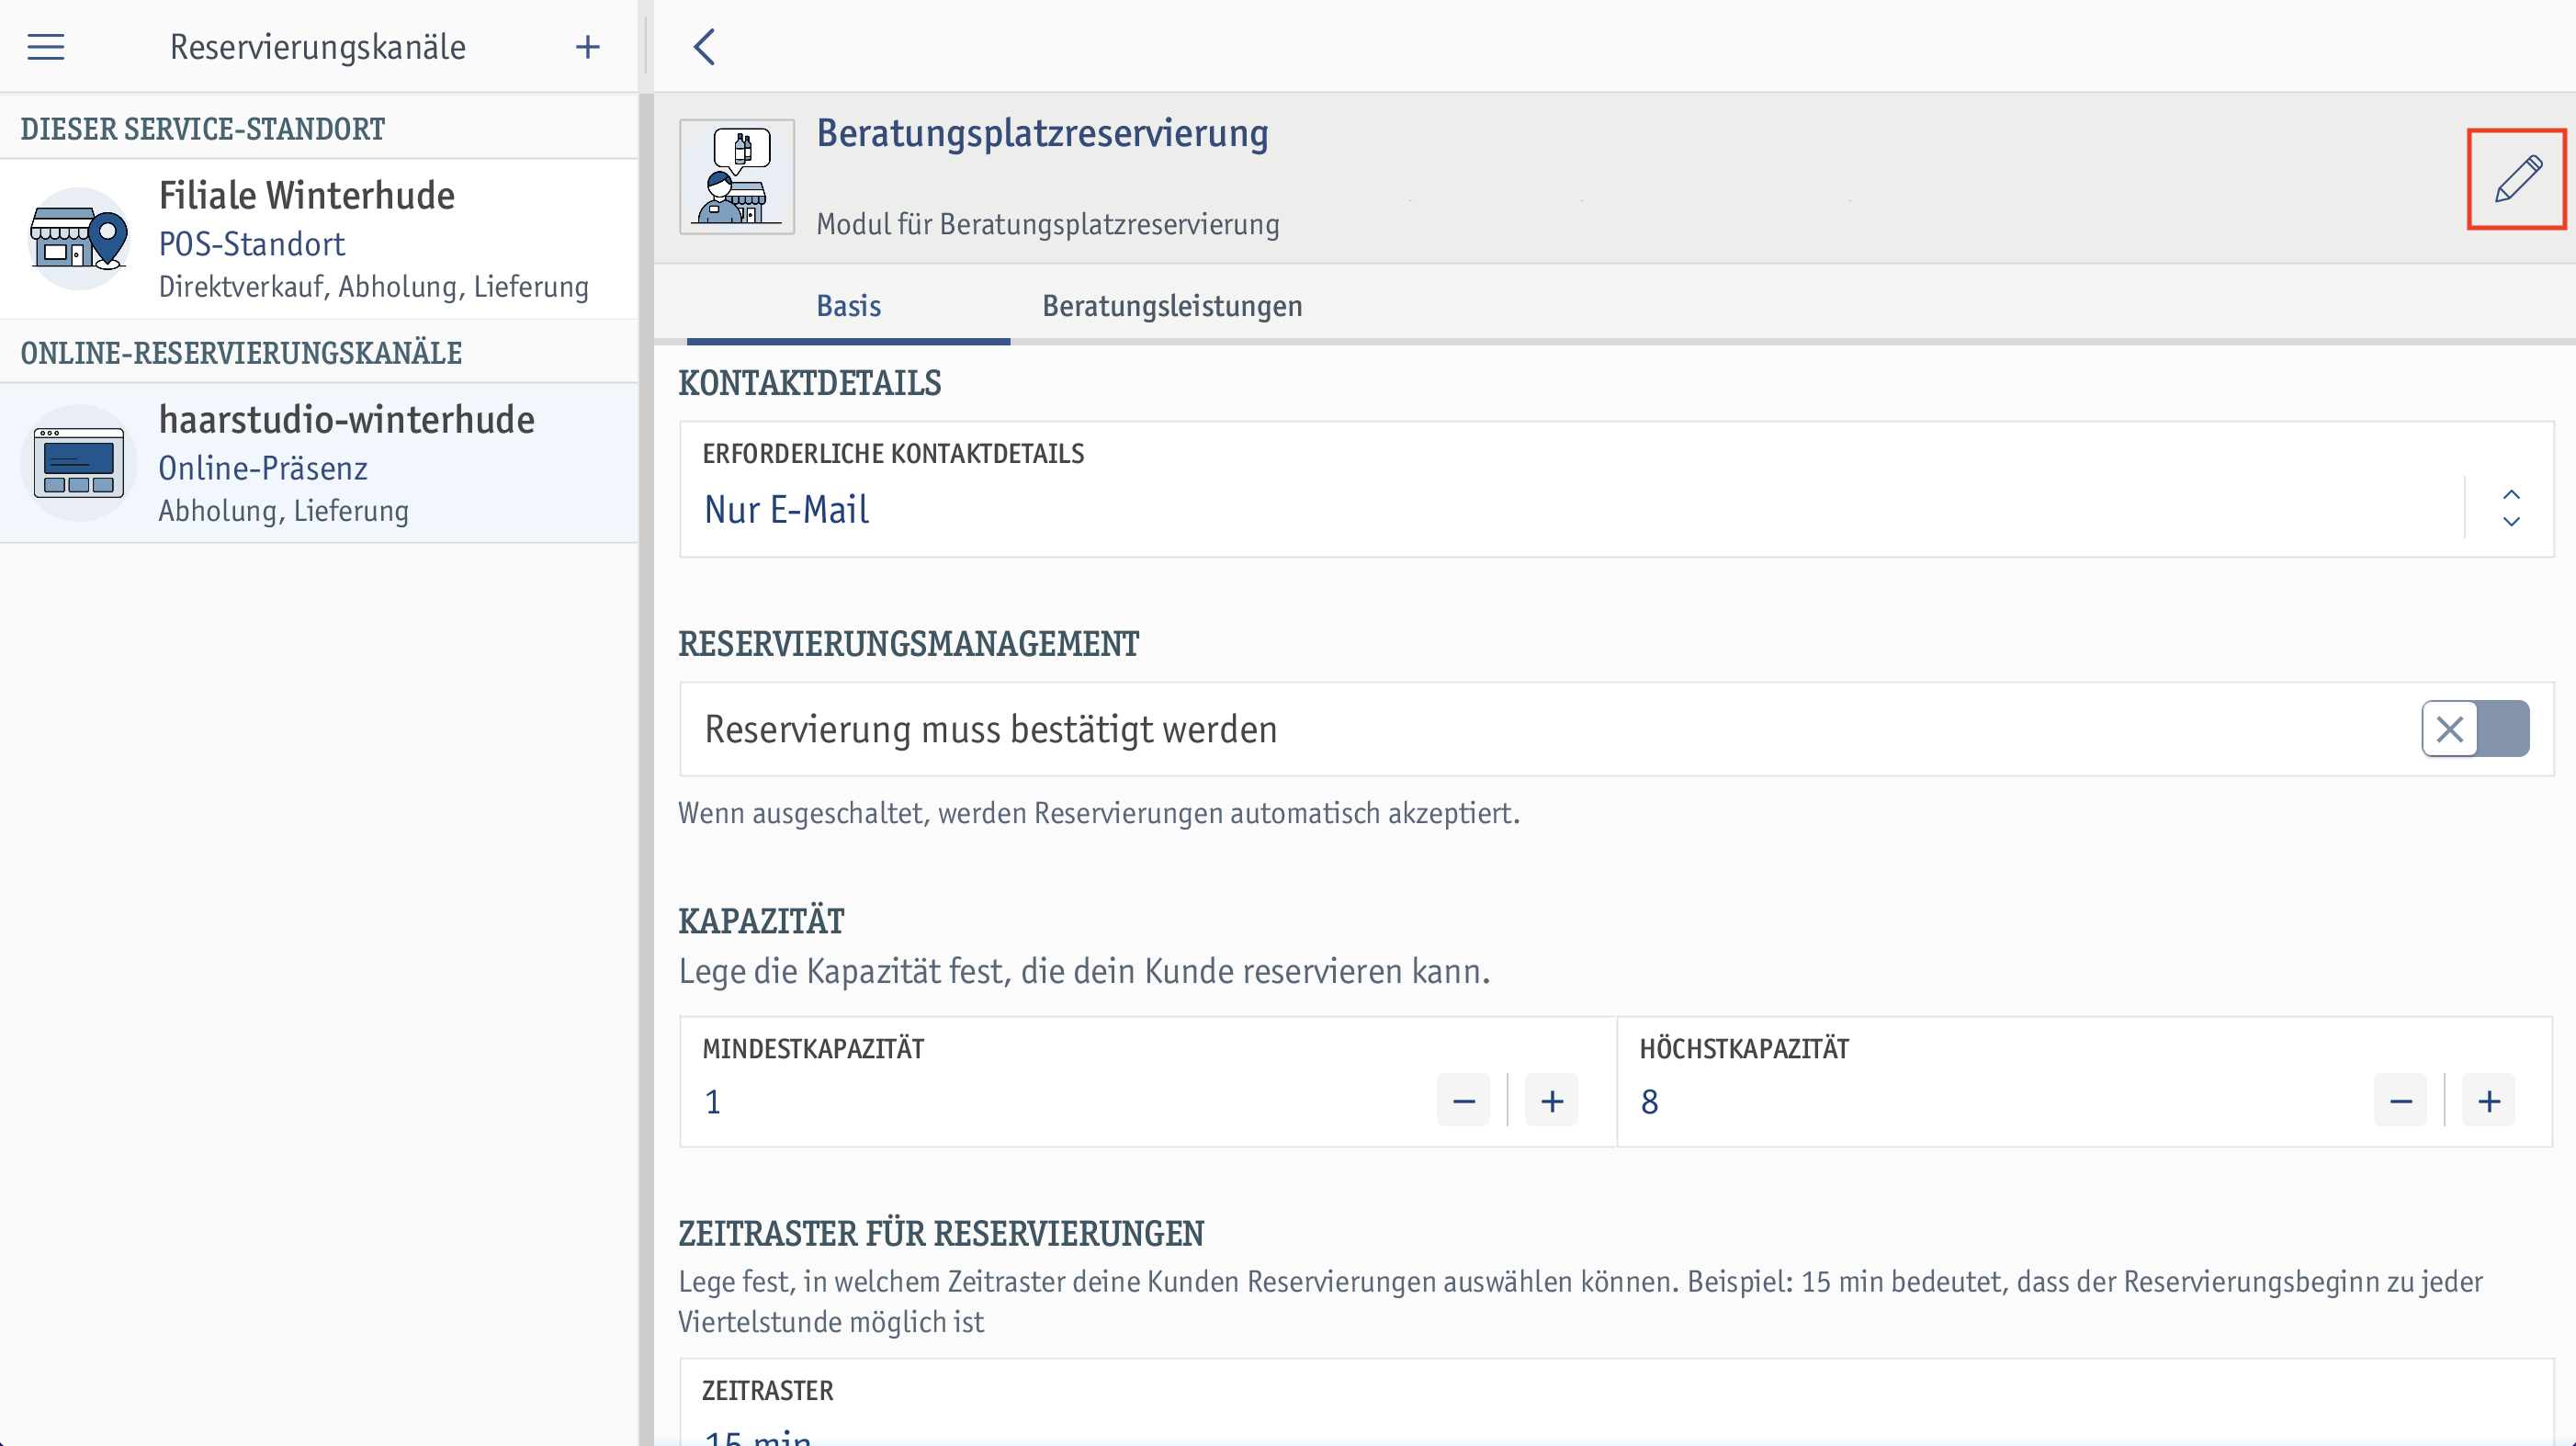Screen dimensions: 2576x1446
Task: Click 'DIESER SERVICE-STANDORT' section header
Action: (x=203, y=129)
